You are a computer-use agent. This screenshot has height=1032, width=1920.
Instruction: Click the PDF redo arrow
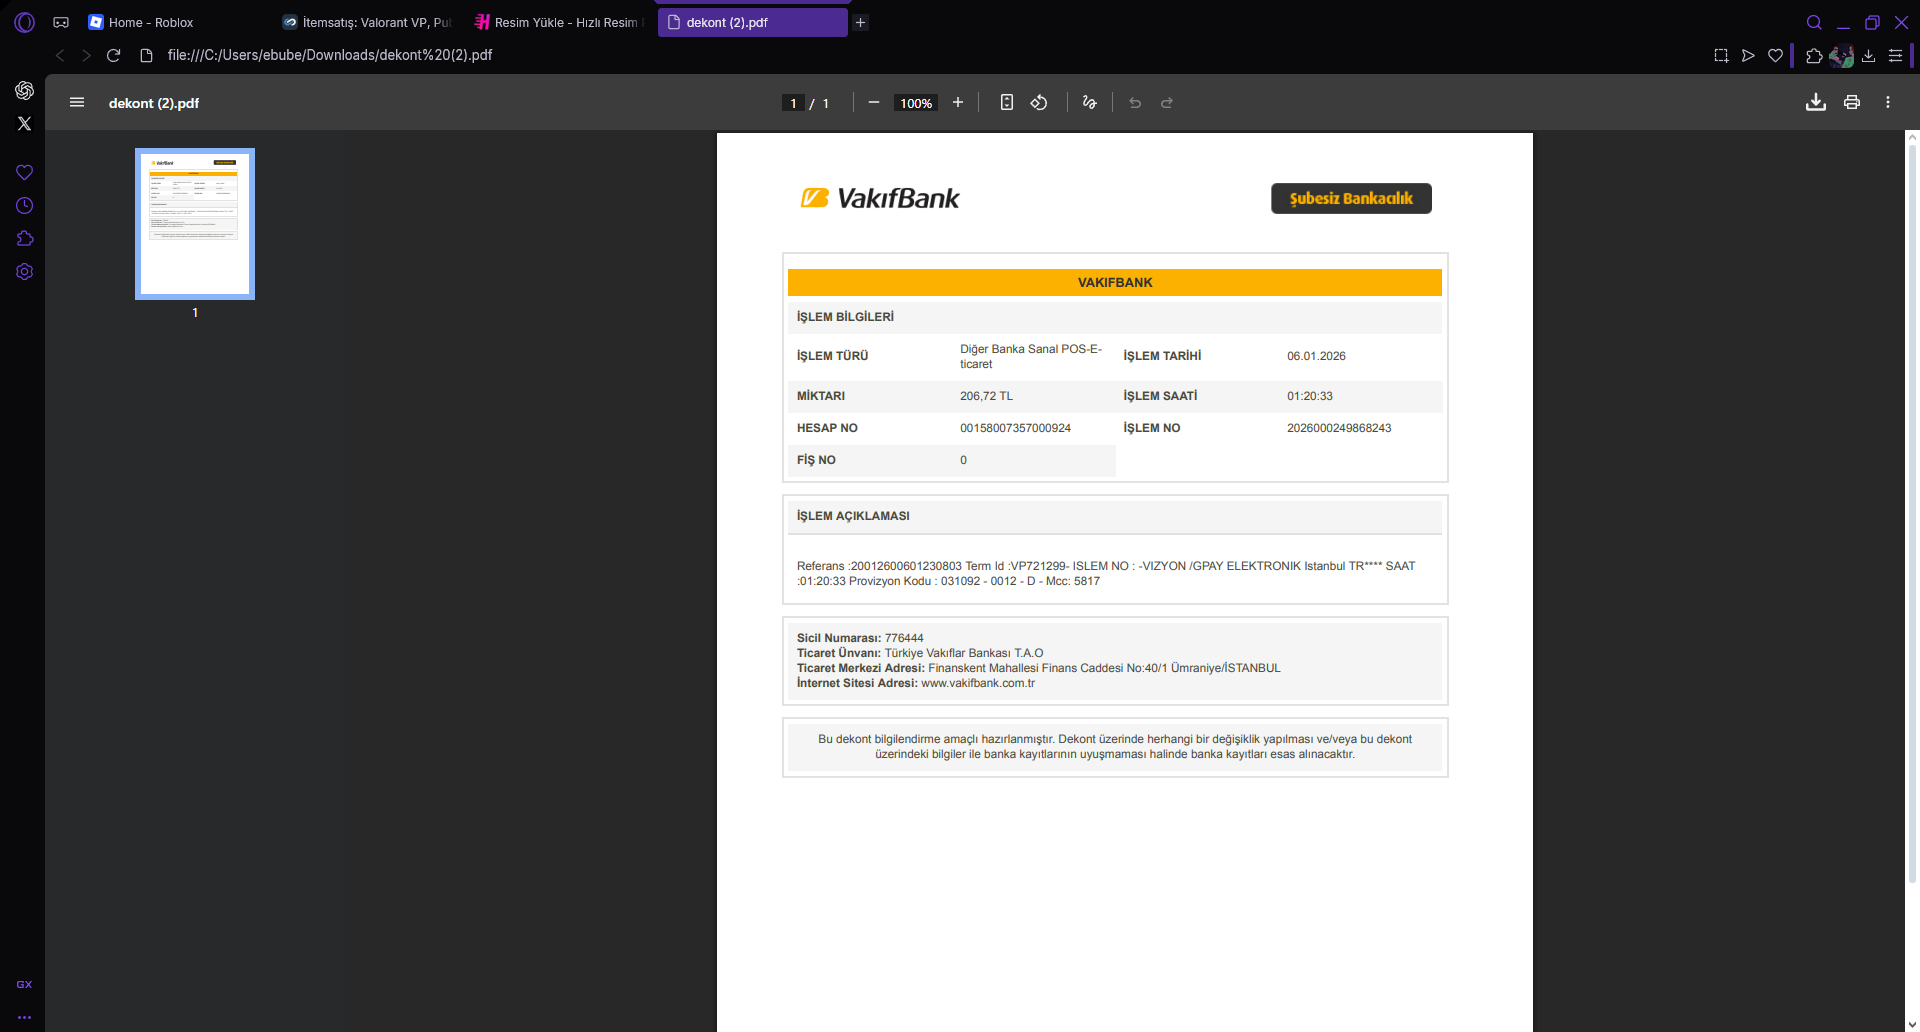[x=1166, y=102]
